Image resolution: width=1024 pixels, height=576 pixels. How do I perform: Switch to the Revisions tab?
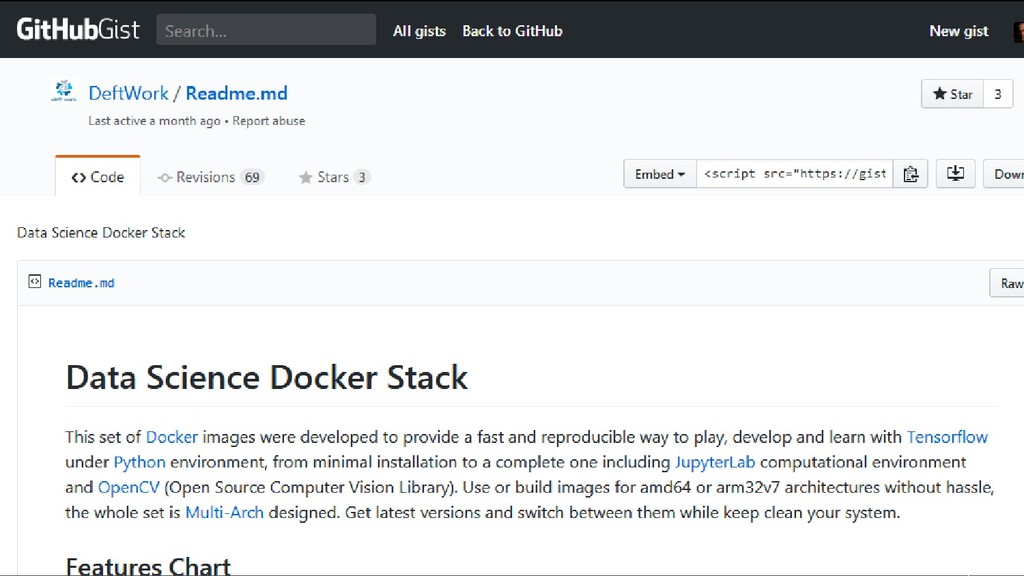click(210, 177)
